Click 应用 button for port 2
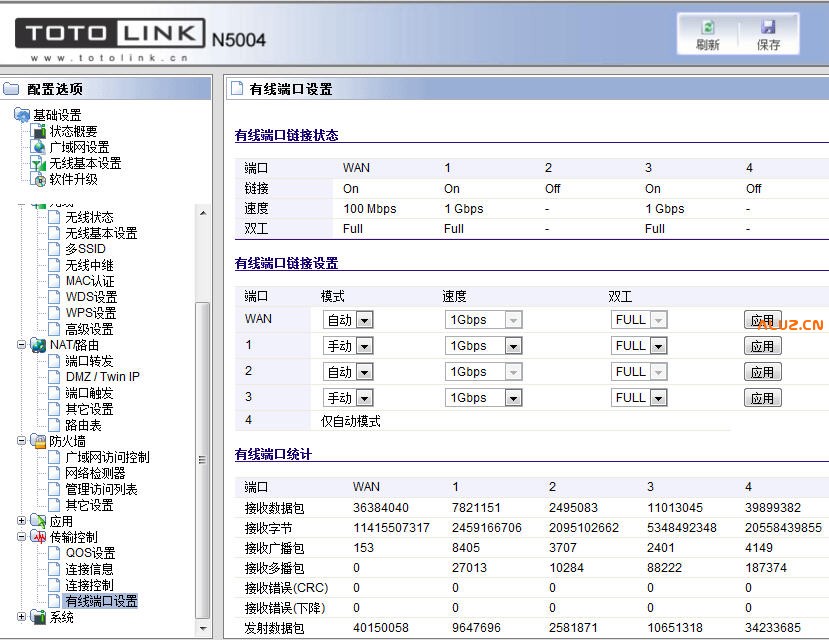The image size is (829, 640). (762, 372)
